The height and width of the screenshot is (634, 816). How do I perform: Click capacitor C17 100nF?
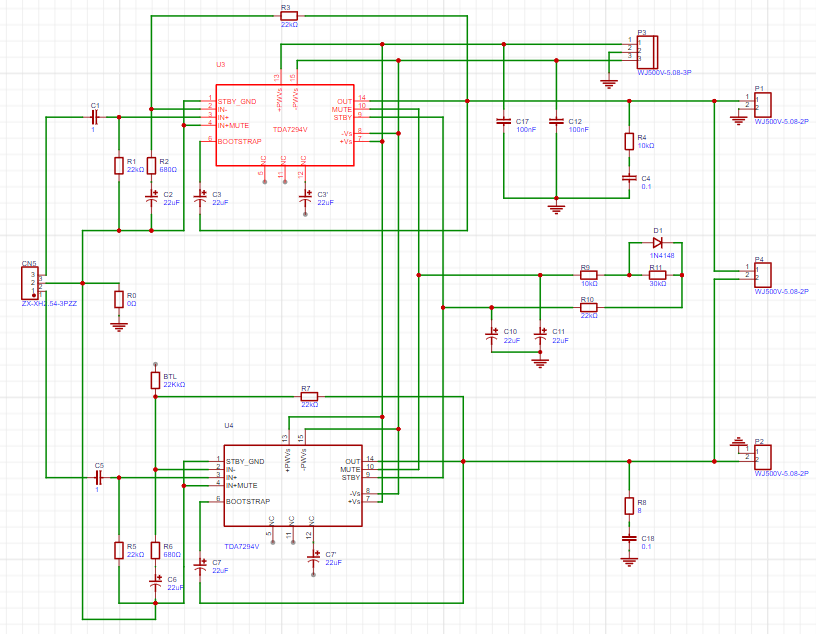[504, 122]
